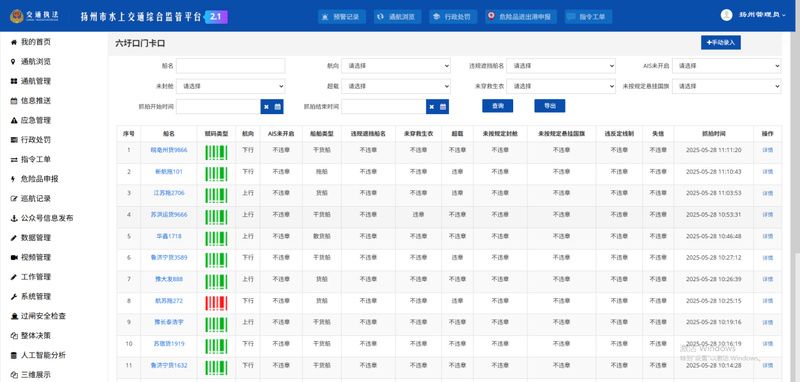This screenshot has height=382, width=800.
Task: Click the calendar icon beside 信息推送
Action: (14, 101)
